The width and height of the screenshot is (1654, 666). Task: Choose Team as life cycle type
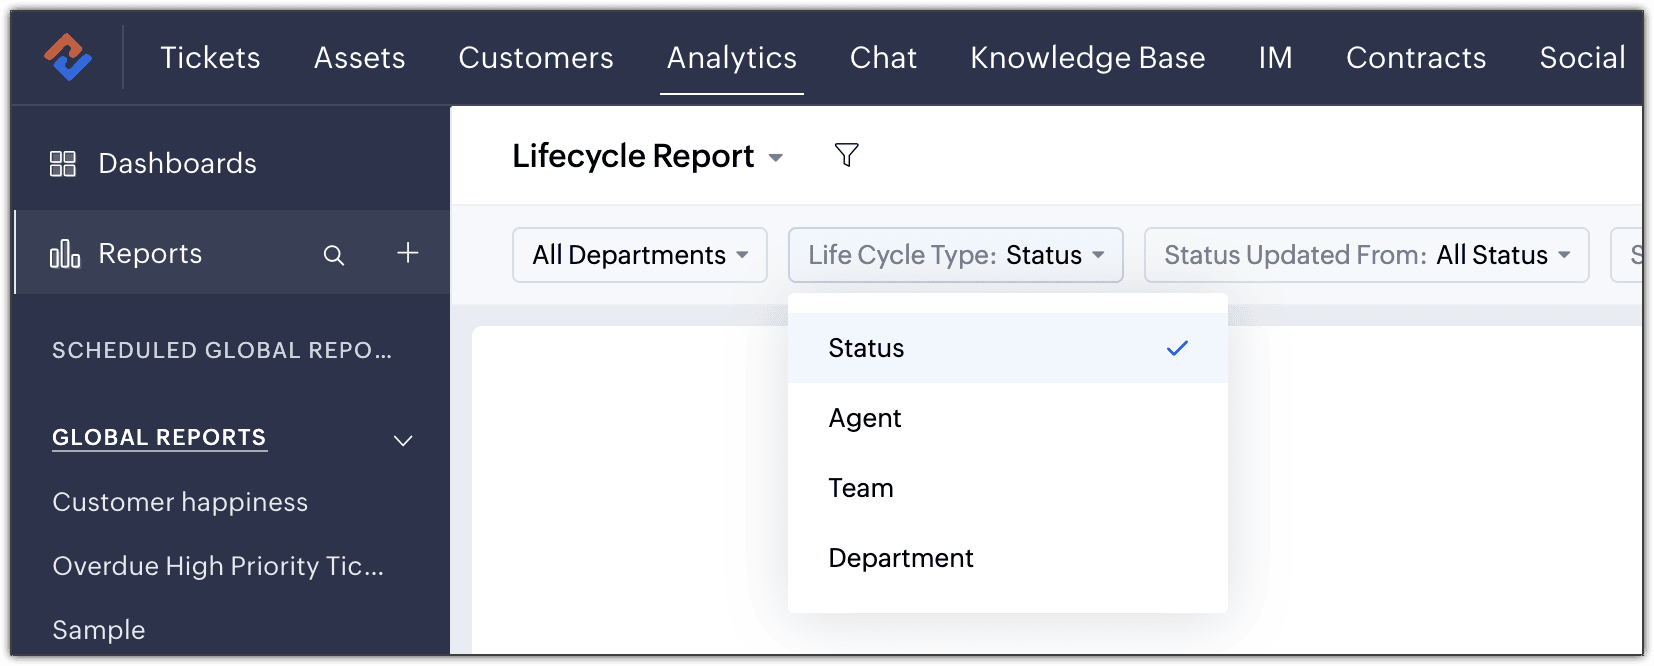861,488
